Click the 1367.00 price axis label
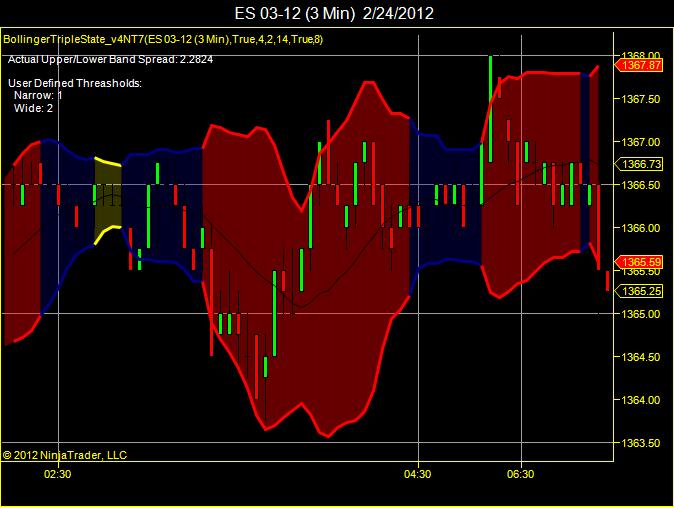 [x=641, y=142]
